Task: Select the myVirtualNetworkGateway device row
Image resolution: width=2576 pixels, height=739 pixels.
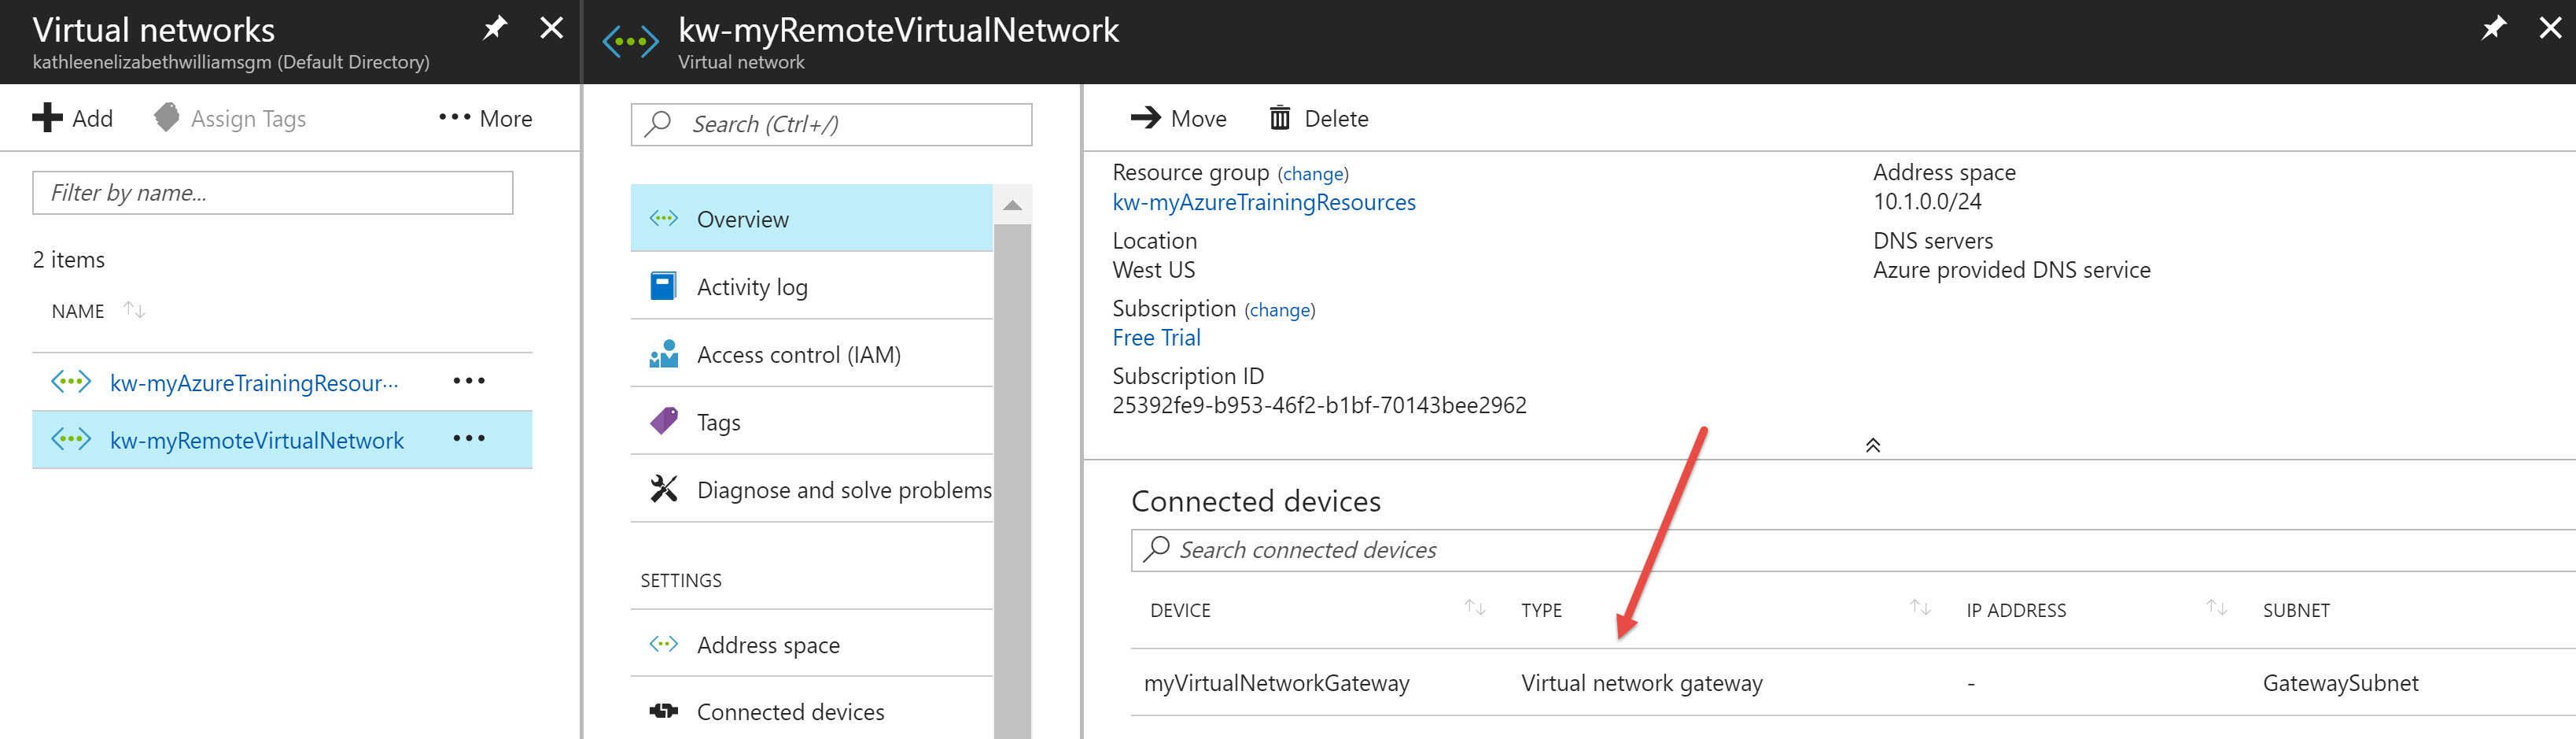Action: [x=1853, y=682]
